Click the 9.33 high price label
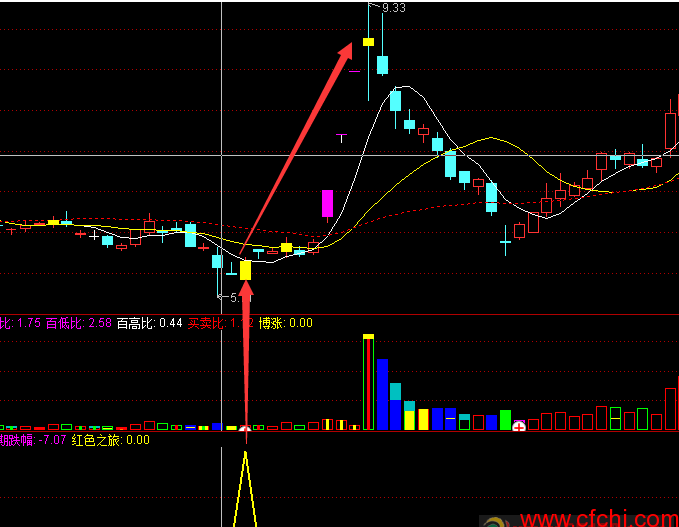Viewport: 679px width, 527px height. [394, 8]
